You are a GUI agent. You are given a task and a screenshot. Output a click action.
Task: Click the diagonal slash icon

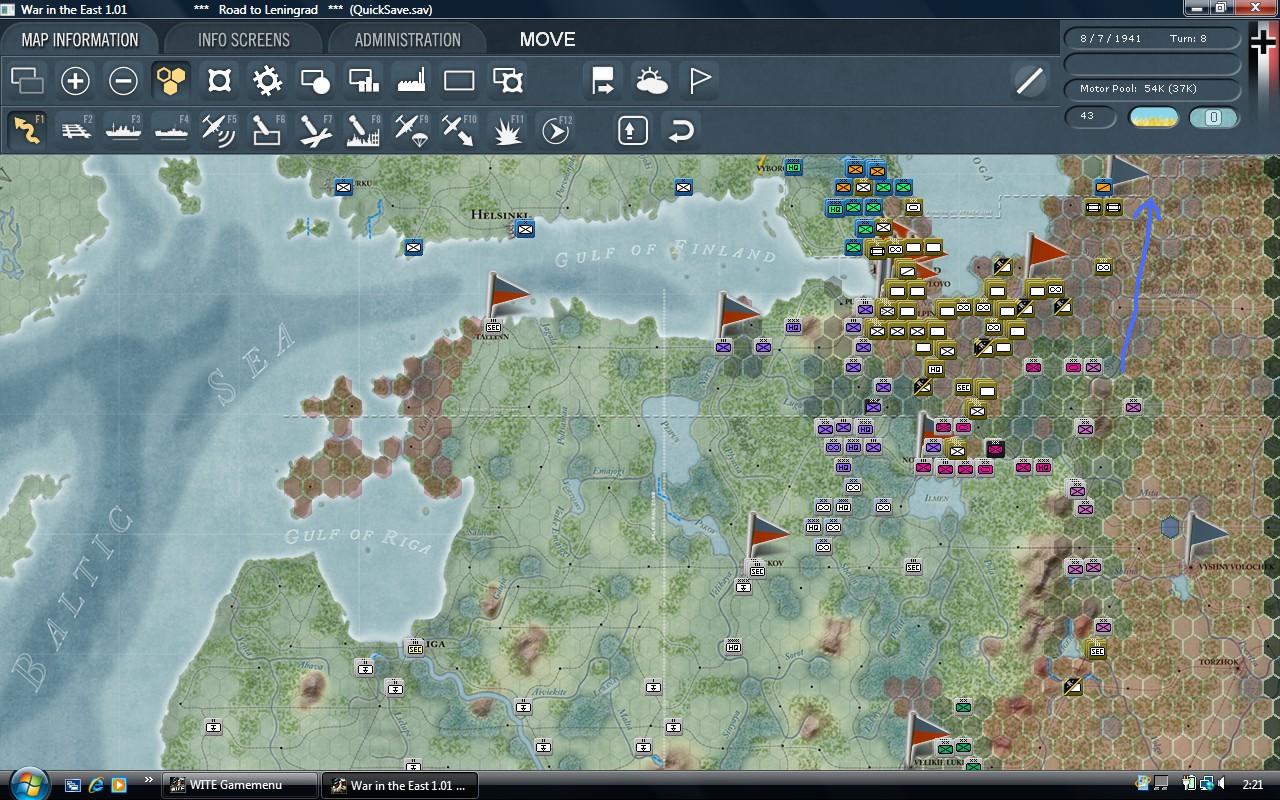[x=1029, y=80]
